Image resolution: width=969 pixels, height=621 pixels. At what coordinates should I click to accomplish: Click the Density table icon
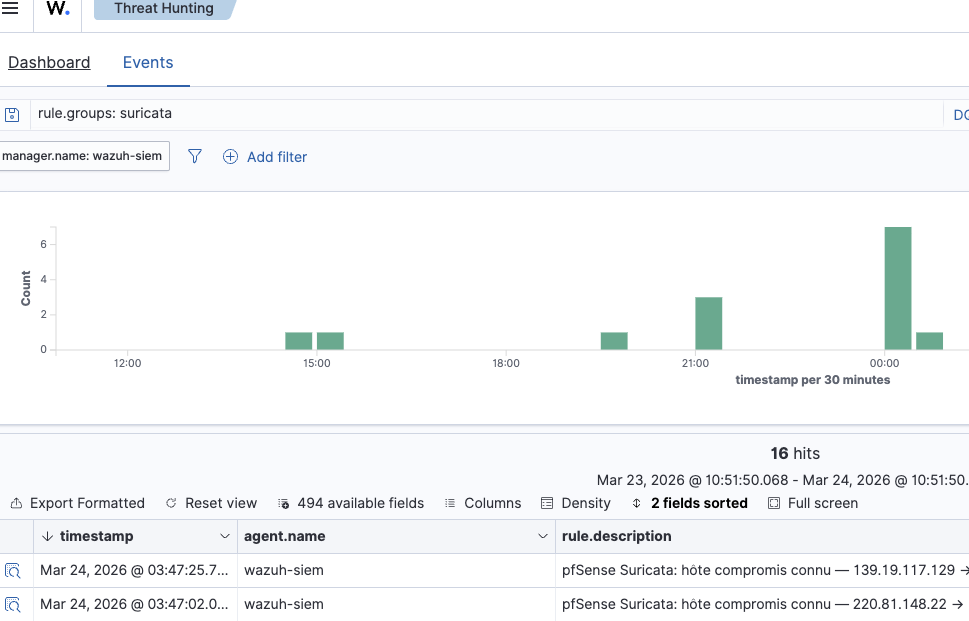point(547,504)
